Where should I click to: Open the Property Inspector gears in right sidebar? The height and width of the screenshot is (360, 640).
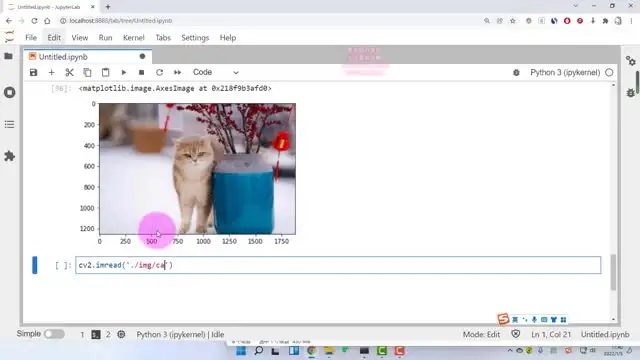[x=631, y=61]
